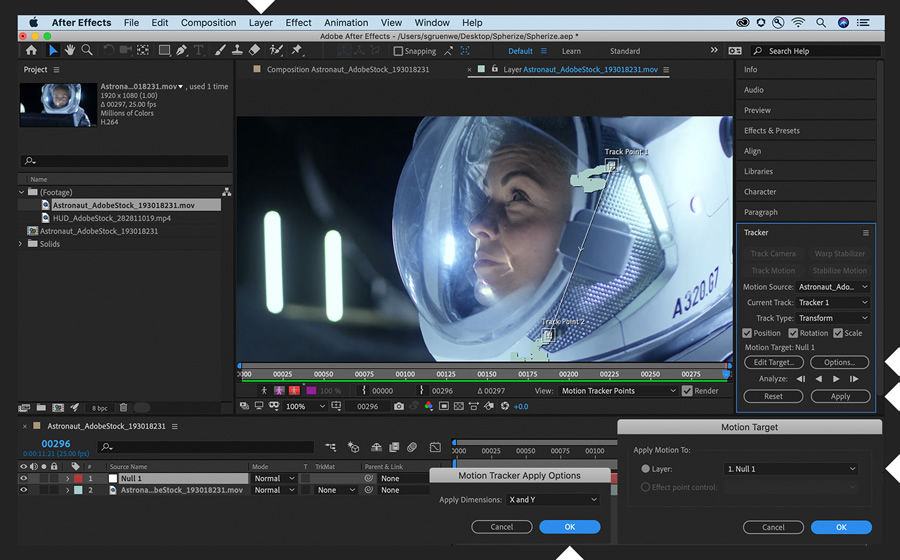Select the Zoom magnifier tool
The image size is (900, 560).
tap(87, 50)
